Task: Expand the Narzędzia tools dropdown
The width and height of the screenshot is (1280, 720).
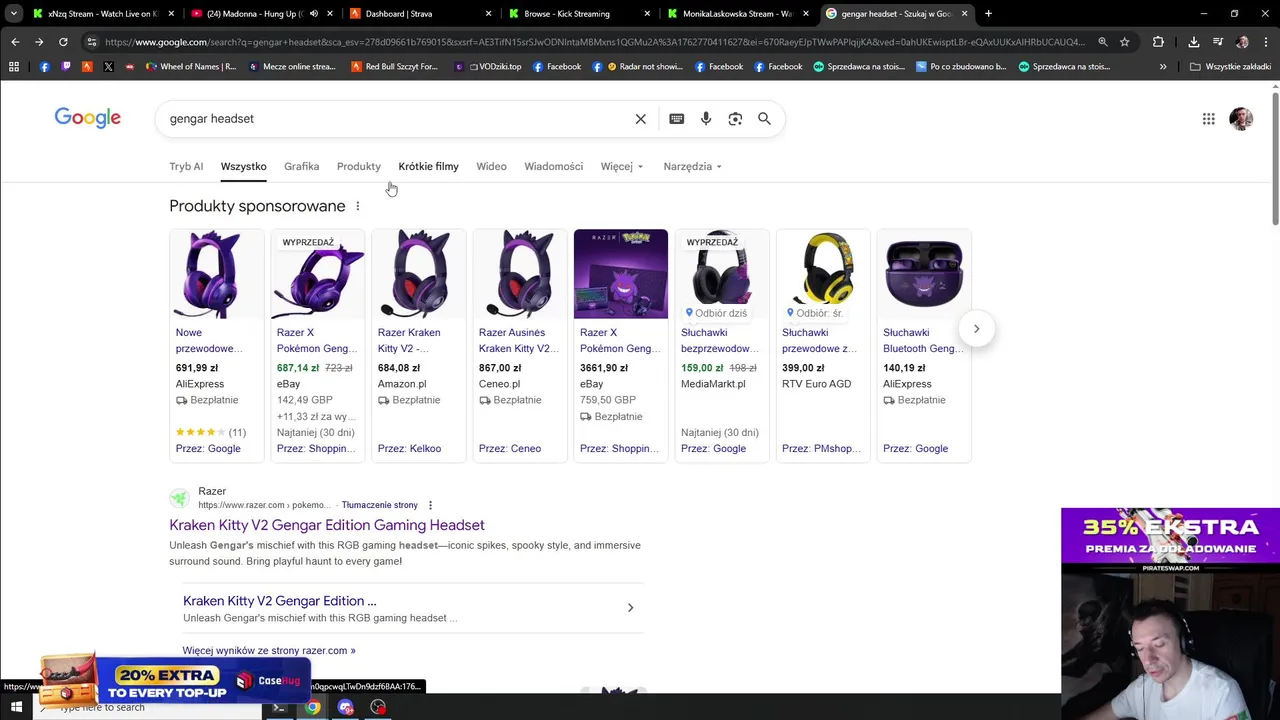Action: tap(692, 167)
